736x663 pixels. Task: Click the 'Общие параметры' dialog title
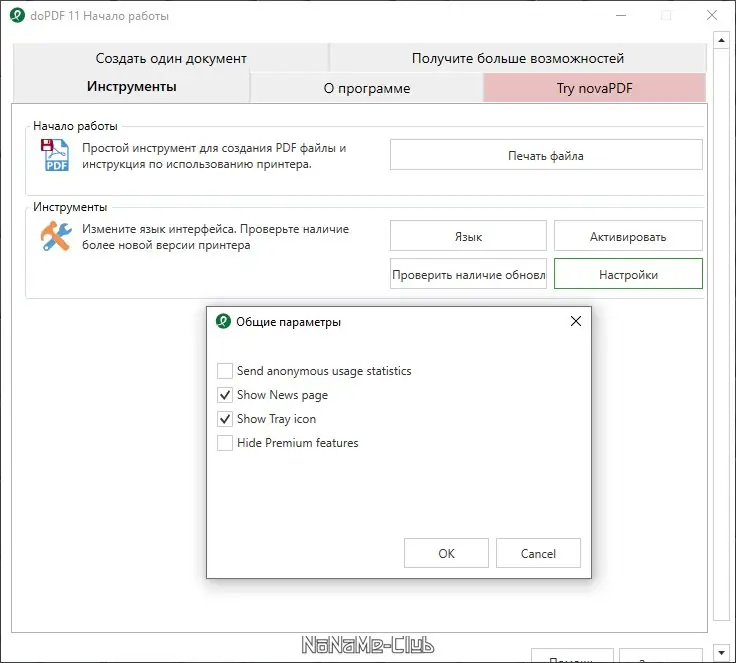(x=288, y=322)
